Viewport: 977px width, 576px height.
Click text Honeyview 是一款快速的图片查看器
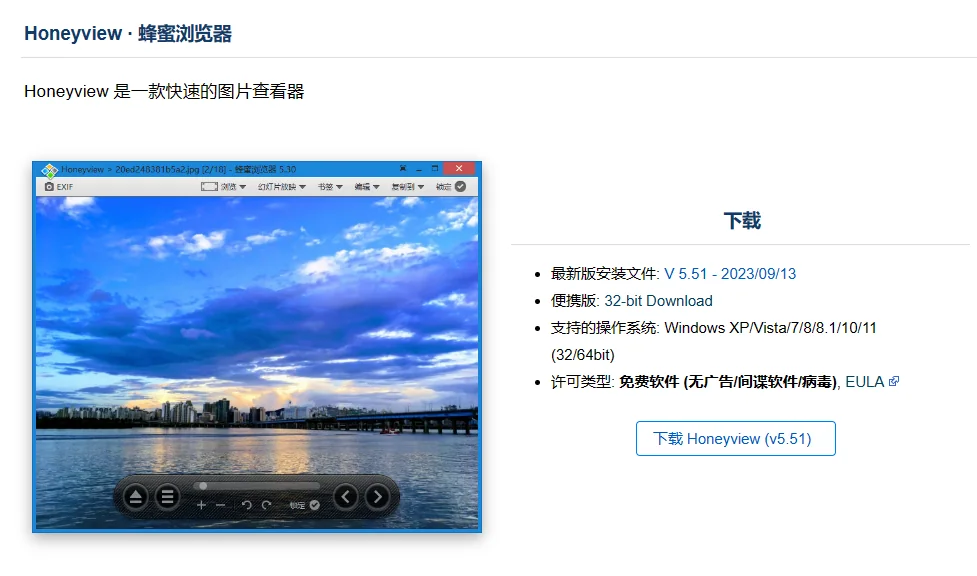point(164,91)
